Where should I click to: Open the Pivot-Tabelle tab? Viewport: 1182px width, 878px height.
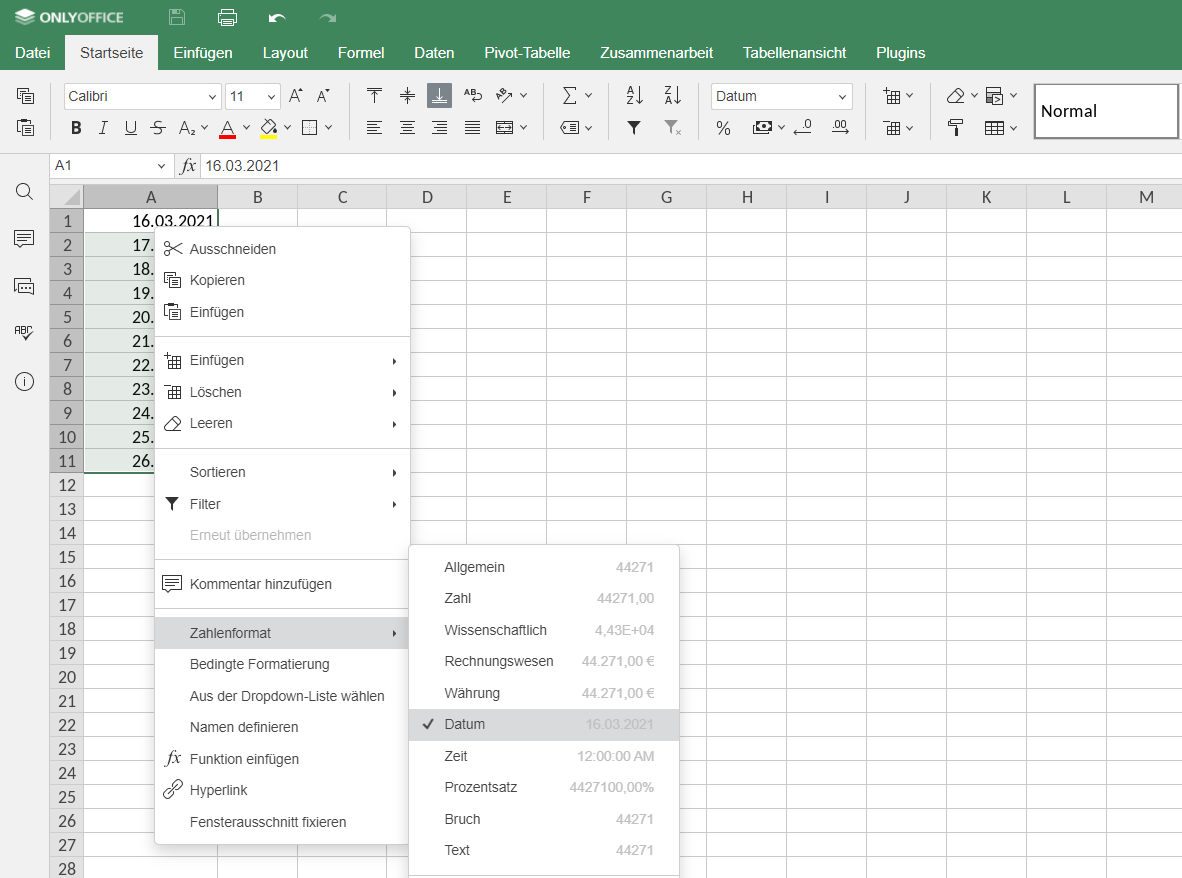[x=527, y=53]
